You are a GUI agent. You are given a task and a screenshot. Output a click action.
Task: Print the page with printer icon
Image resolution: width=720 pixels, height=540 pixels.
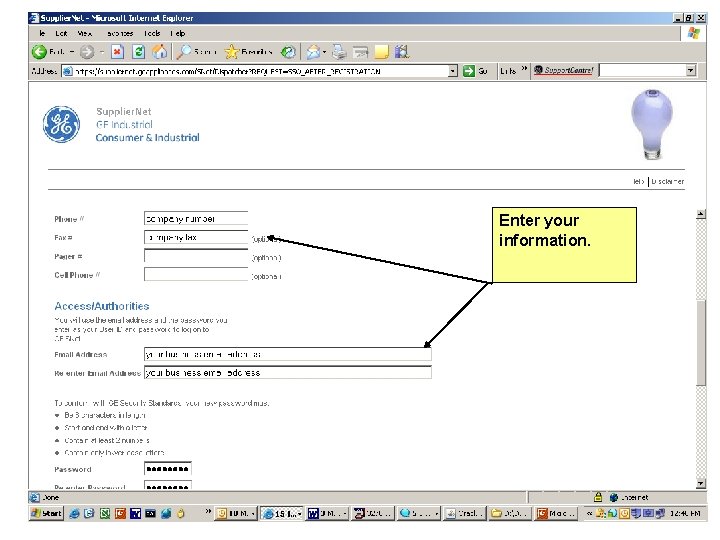click(339, 52)
